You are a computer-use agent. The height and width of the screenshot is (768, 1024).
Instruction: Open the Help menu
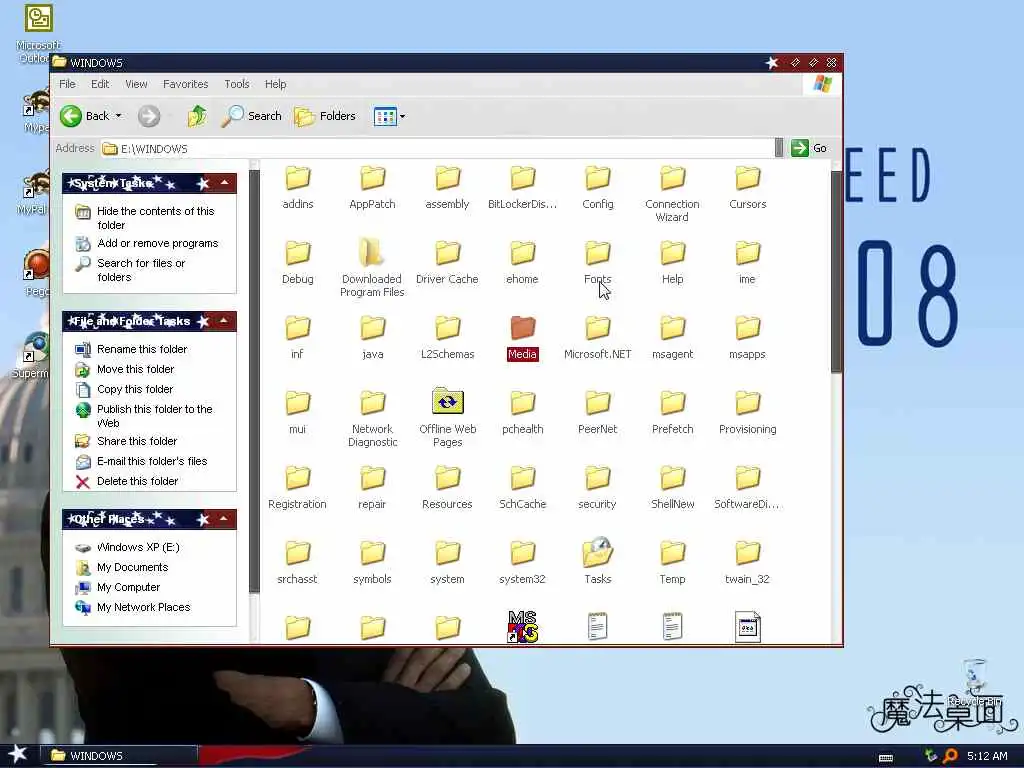tap(276, 84)
